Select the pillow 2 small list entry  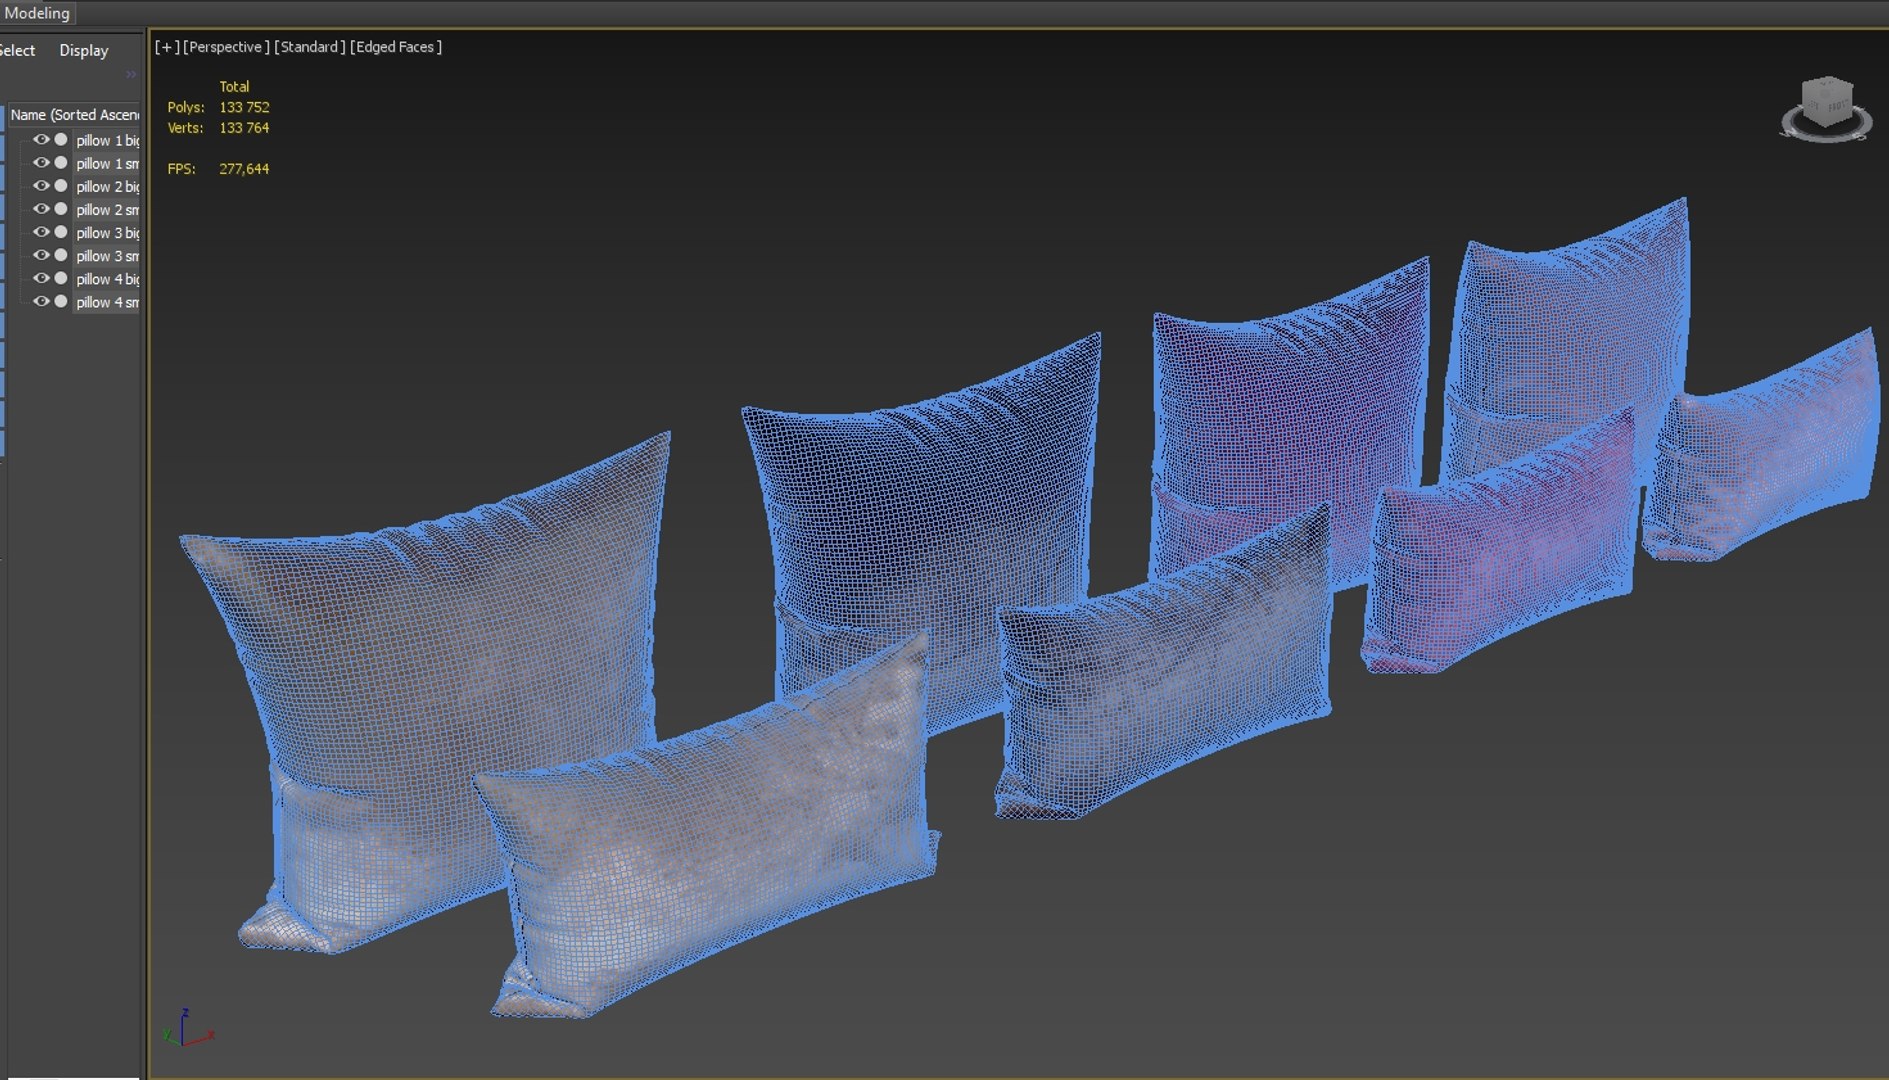coord(107,209)
